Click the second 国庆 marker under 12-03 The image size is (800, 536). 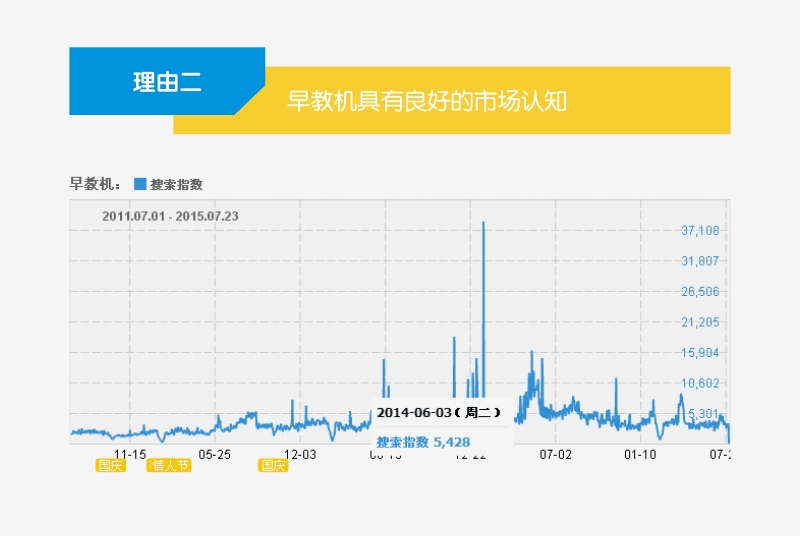(273, 465)
